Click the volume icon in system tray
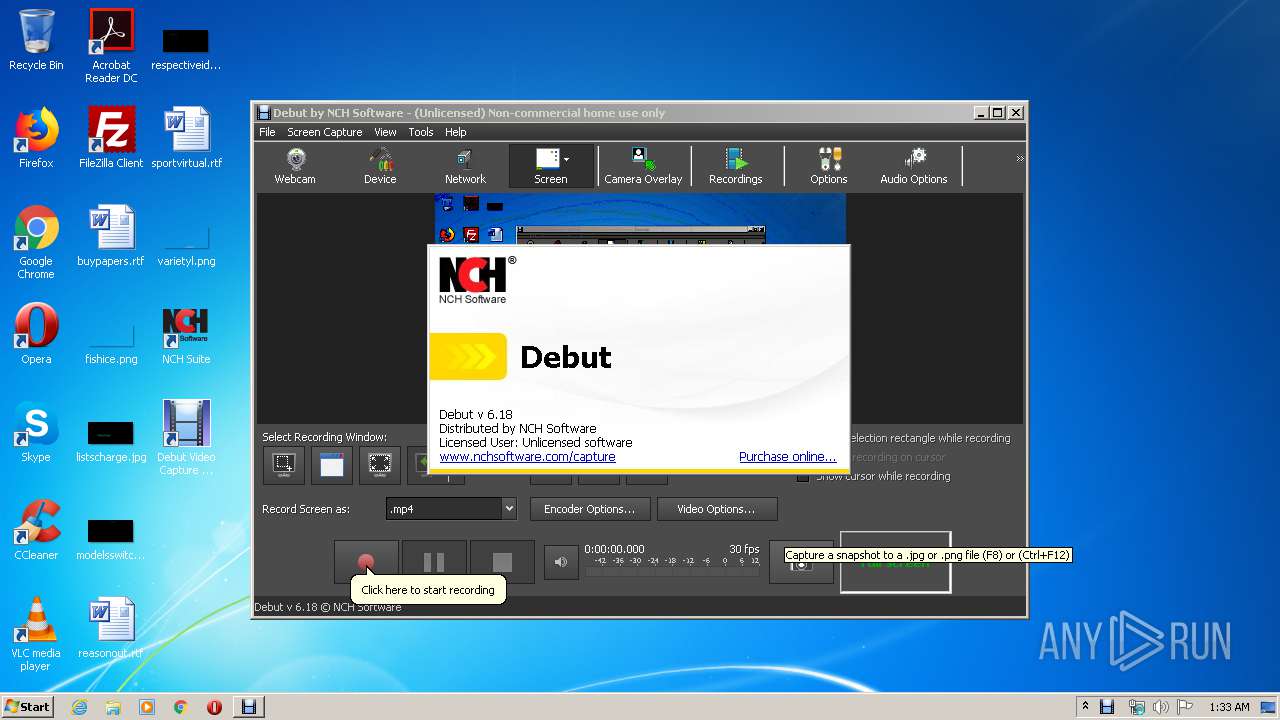The height and width of the screenshot is (720, 1280). pyautogui.click(x=1161, y=707)
